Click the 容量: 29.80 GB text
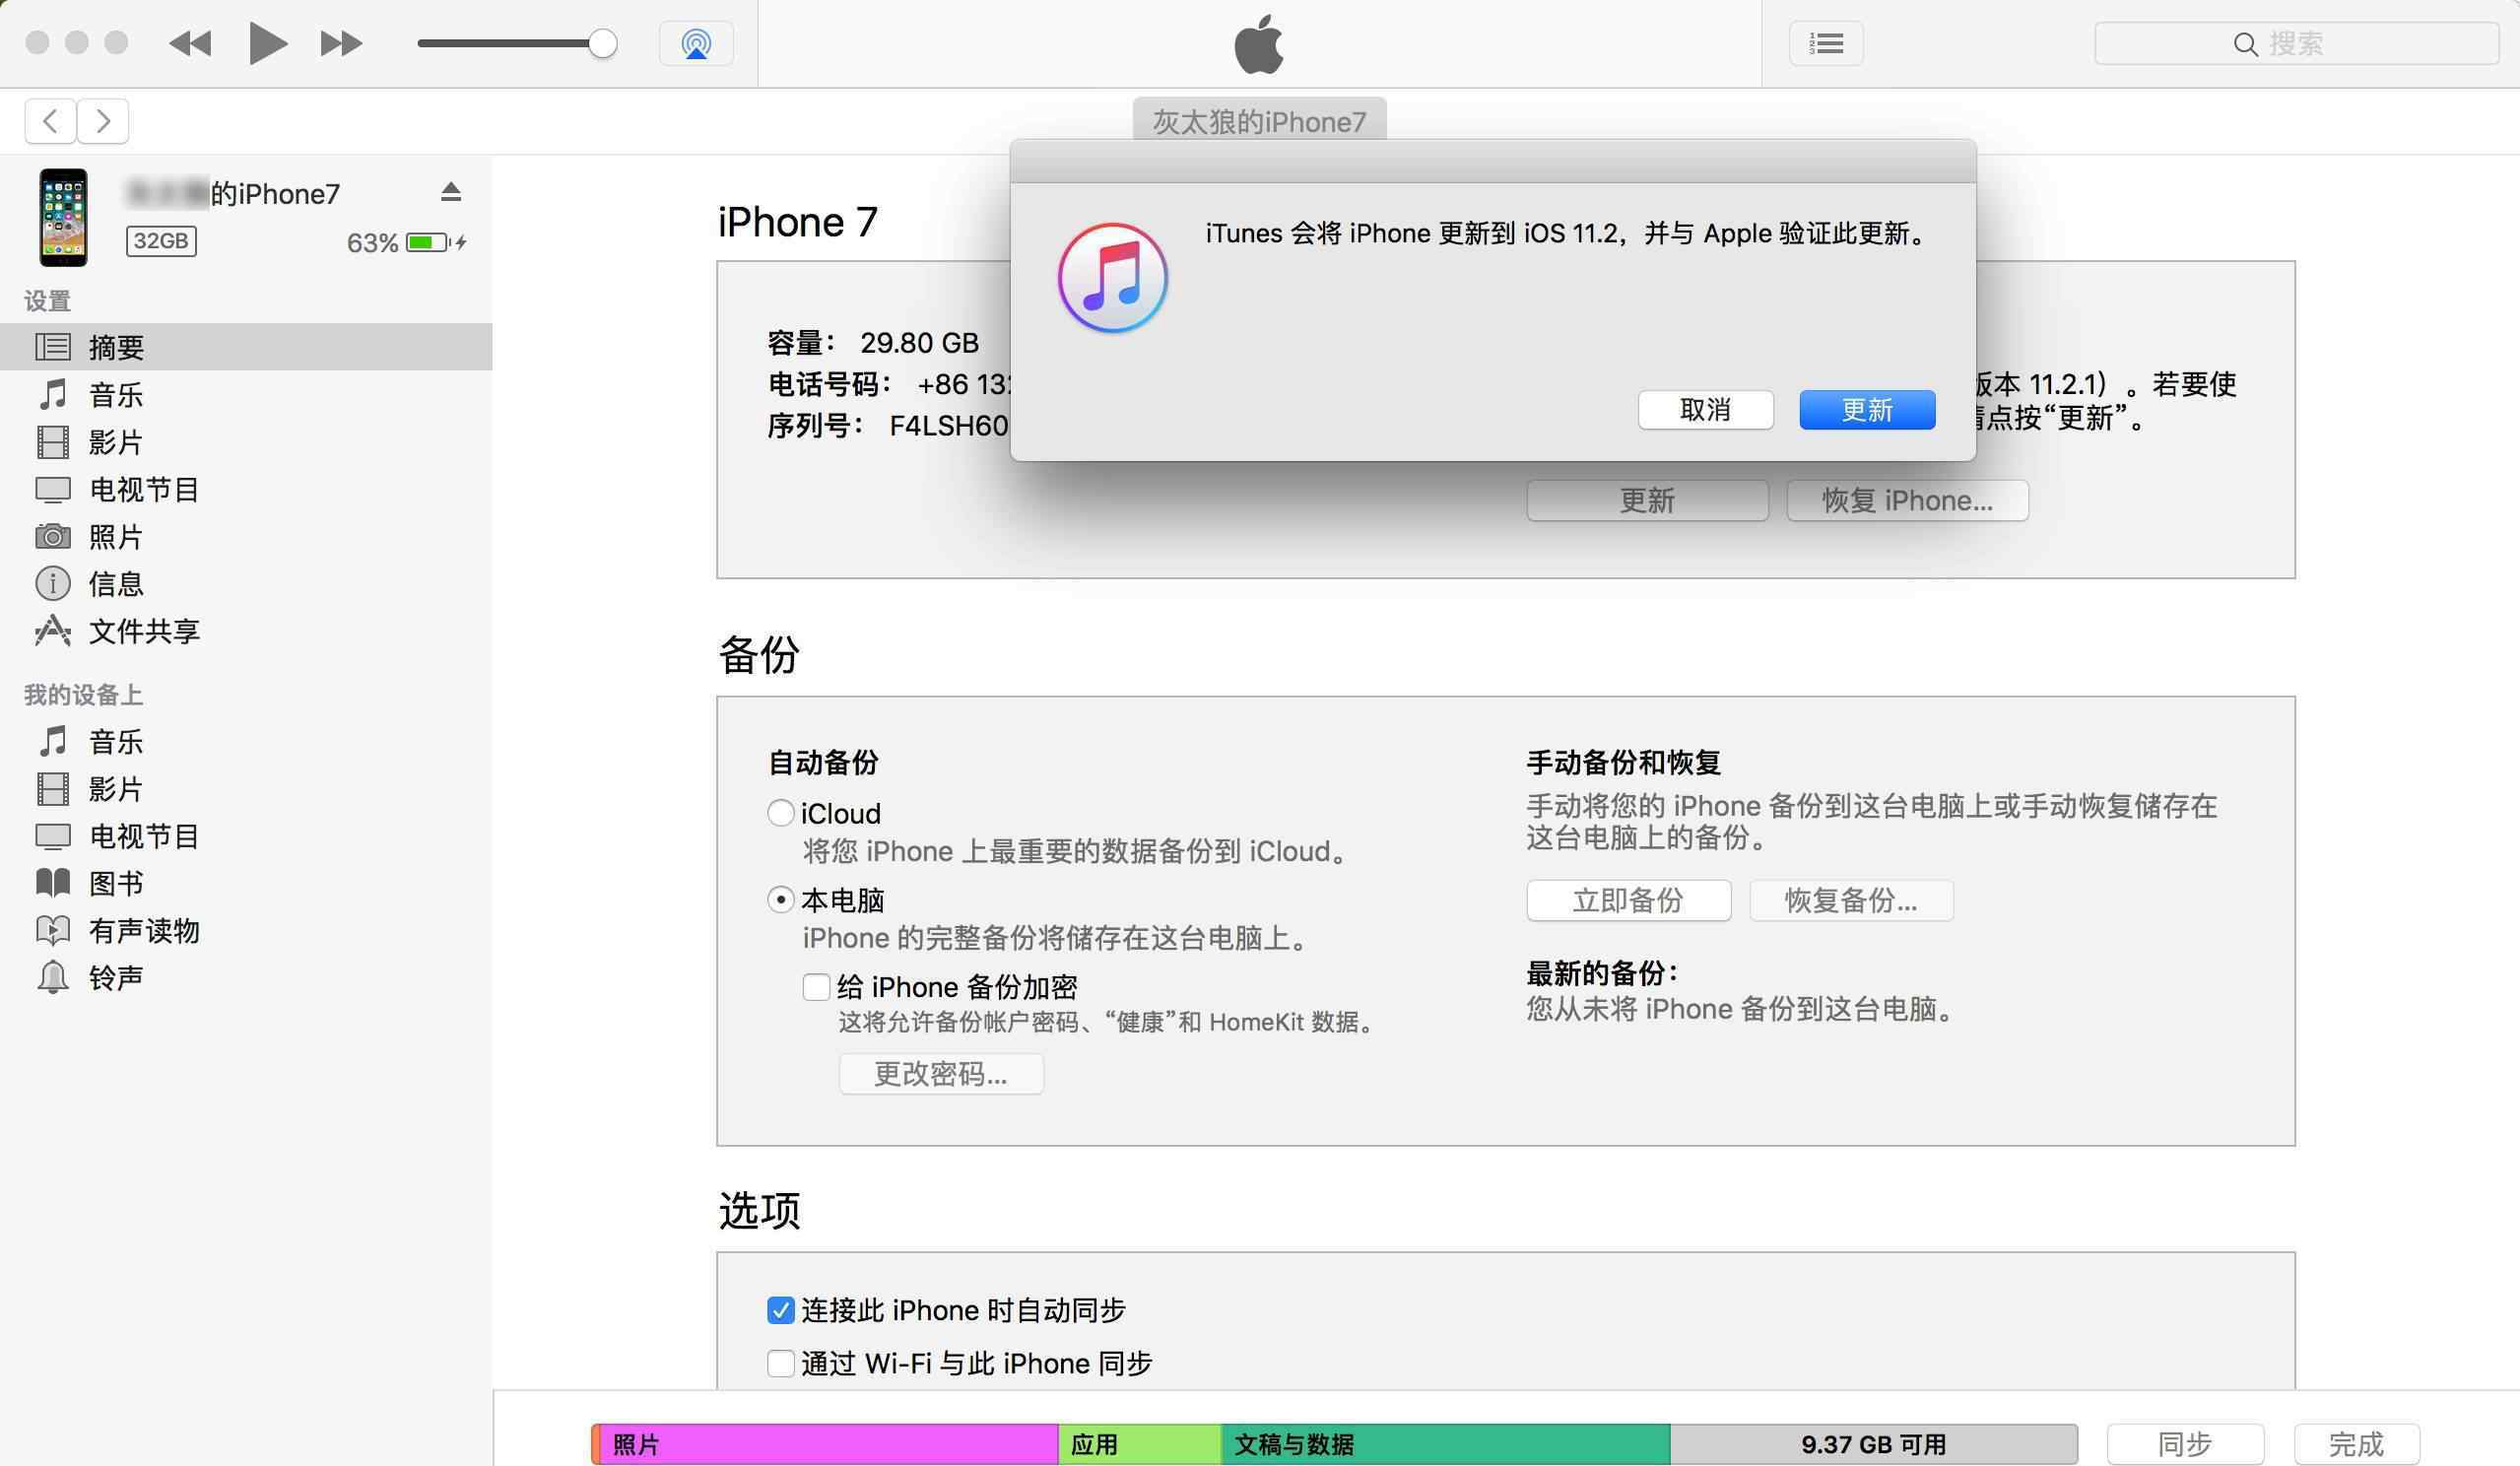Viewport: 2520px width, 1466px height. [873, 343]
